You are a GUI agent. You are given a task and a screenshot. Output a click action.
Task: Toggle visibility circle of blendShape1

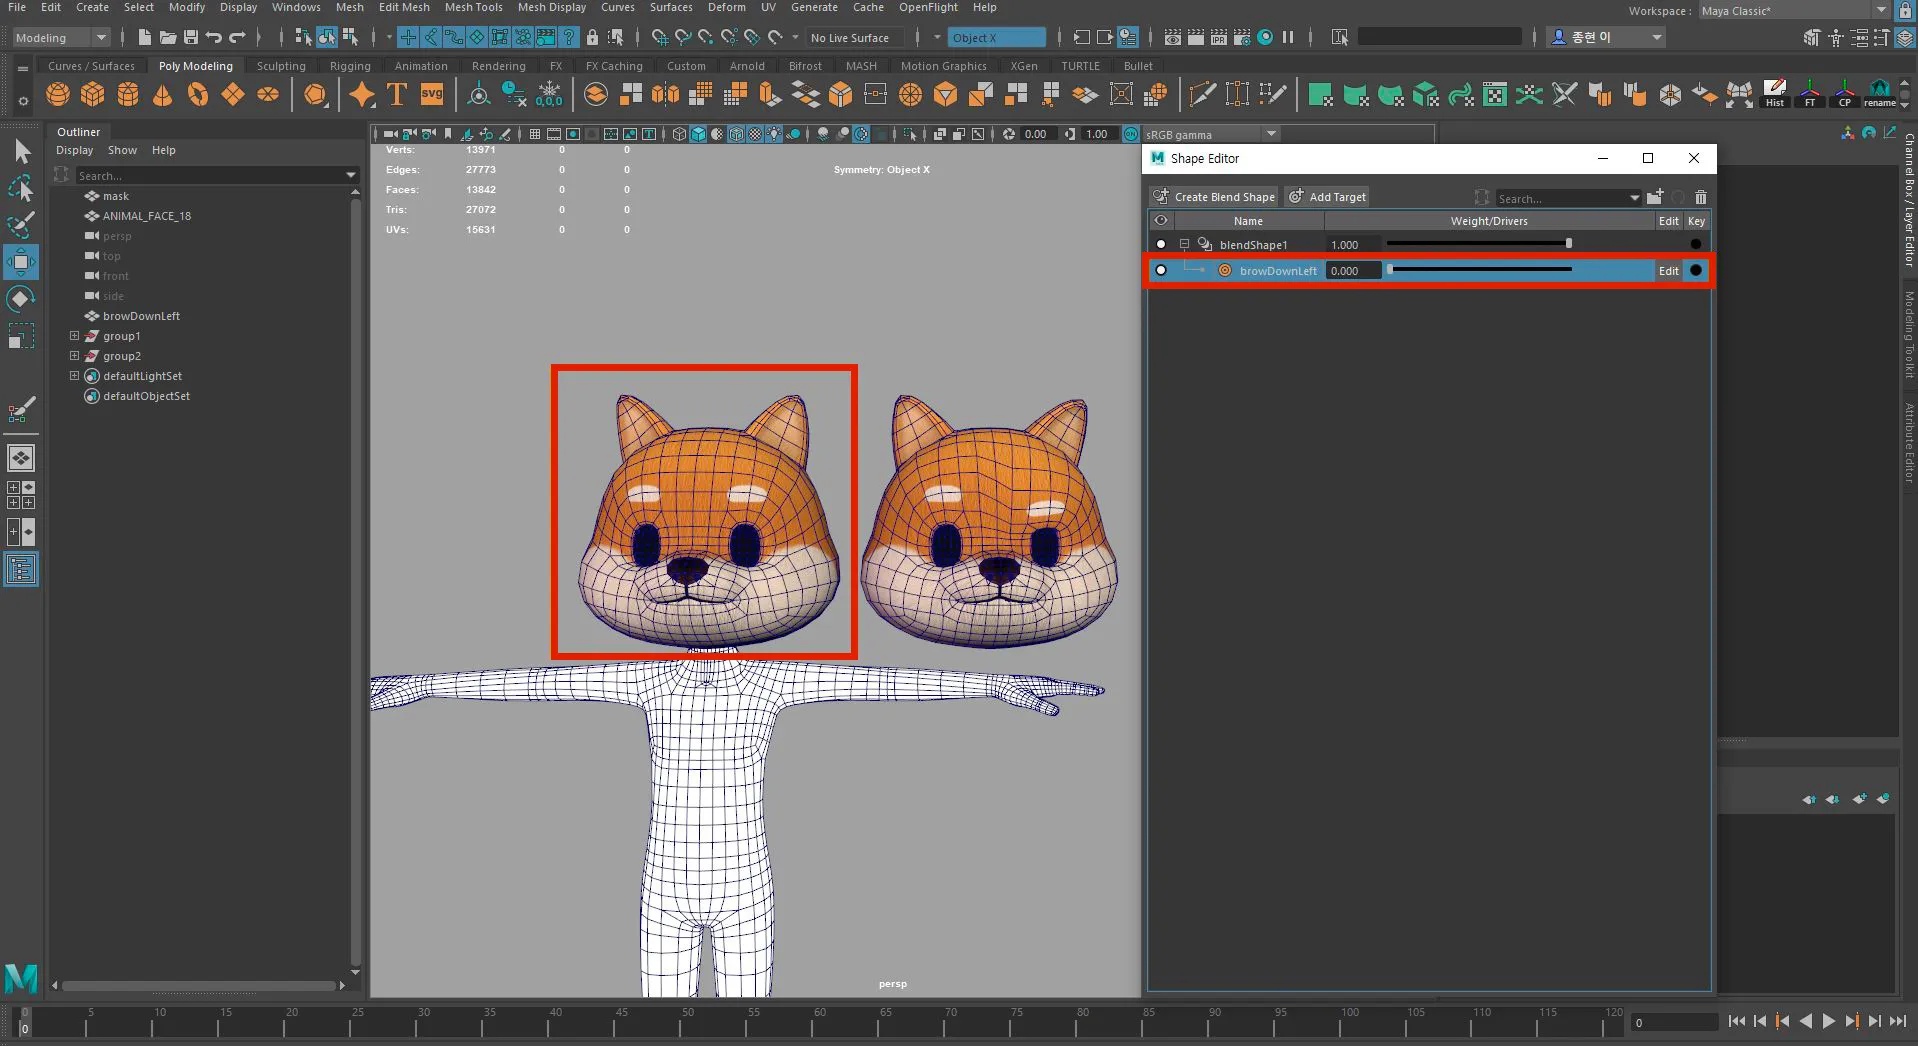tap(1161, 244)
